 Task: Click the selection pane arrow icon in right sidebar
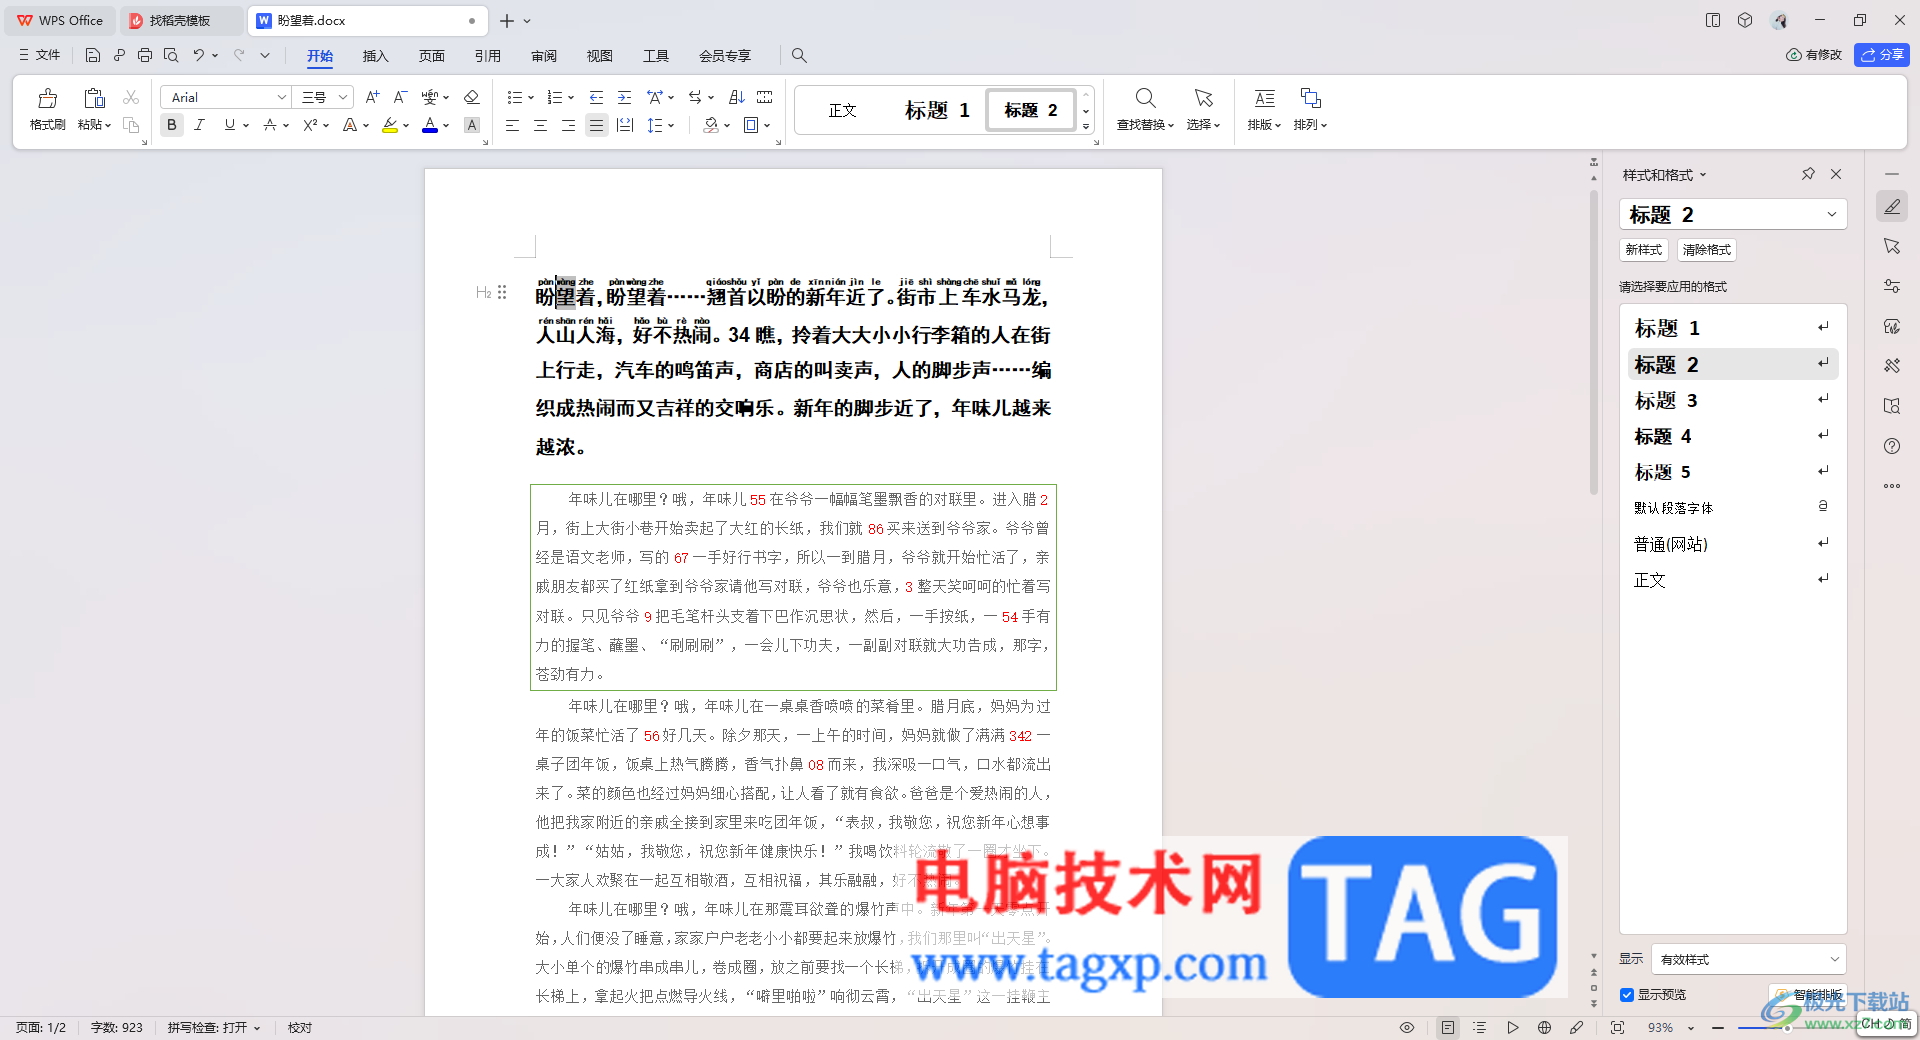[1892, 246]
